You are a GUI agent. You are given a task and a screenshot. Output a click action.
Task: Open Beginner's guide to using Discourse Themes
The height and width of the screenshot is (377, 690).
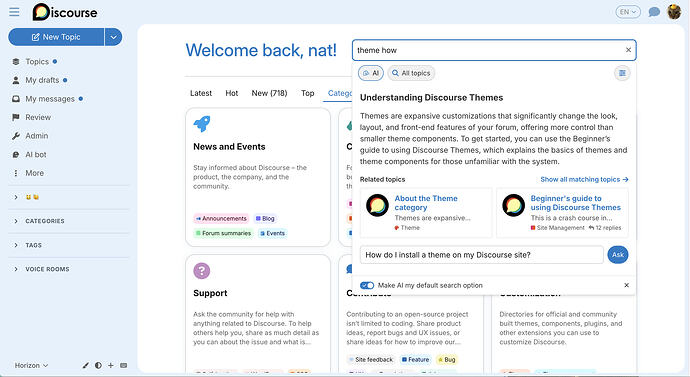[x=575, y=203]
